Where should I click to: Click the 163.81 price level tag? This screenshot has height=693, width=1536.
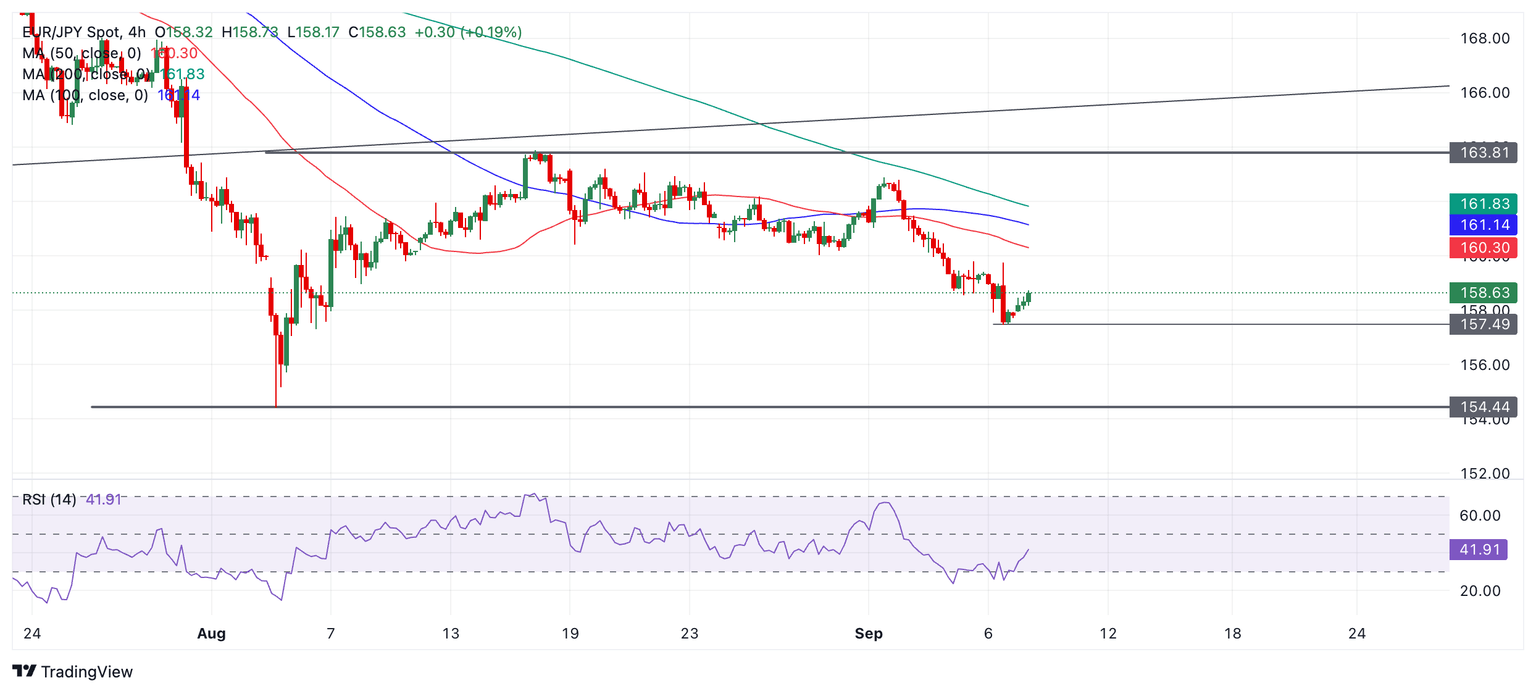coord(1483,153)
